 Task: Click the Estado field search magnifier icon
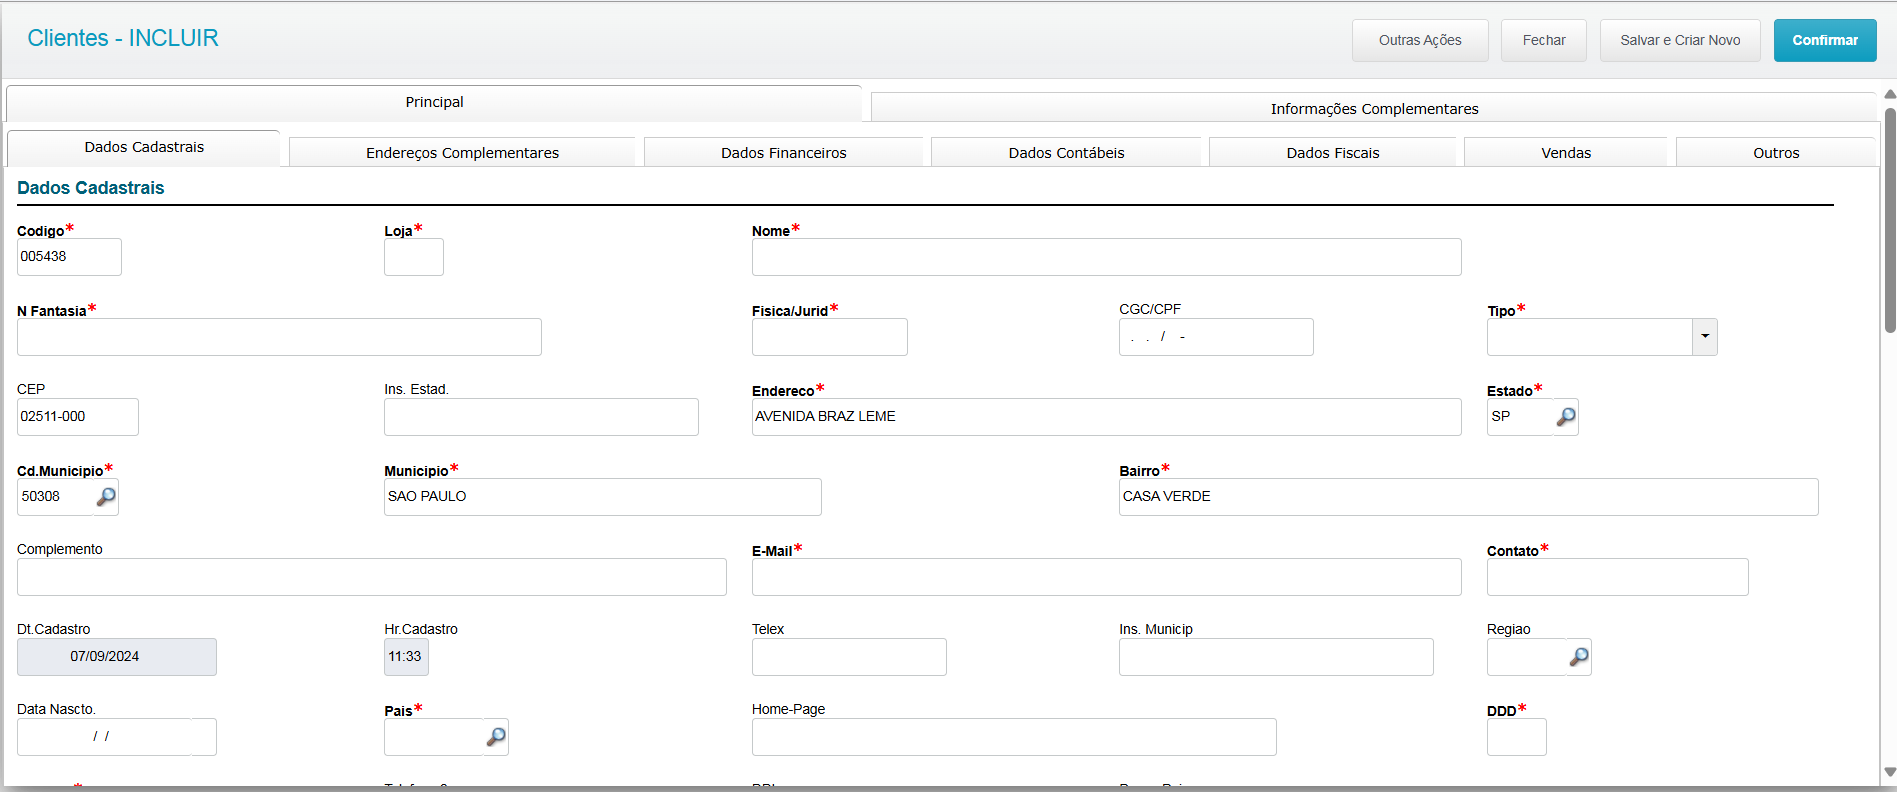click(1566, 417)
